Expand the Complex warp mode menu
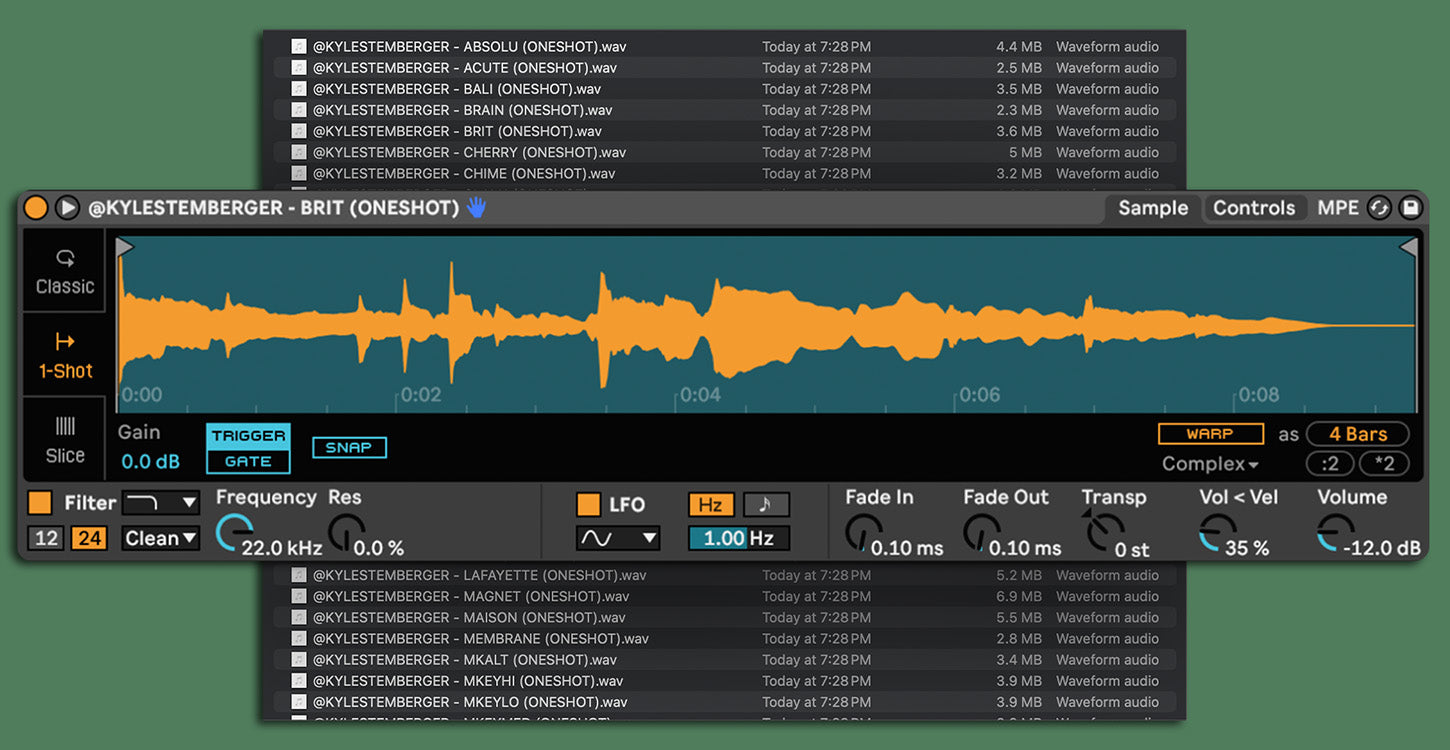Image resolution: width=1450 pixels, height=750 pixels. pos(1210,464)
